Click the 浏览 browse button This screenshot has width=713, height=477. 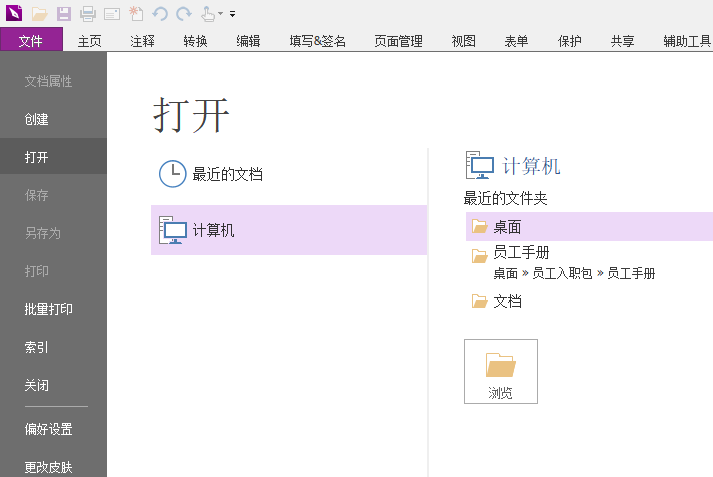click(x=501, y=371)
